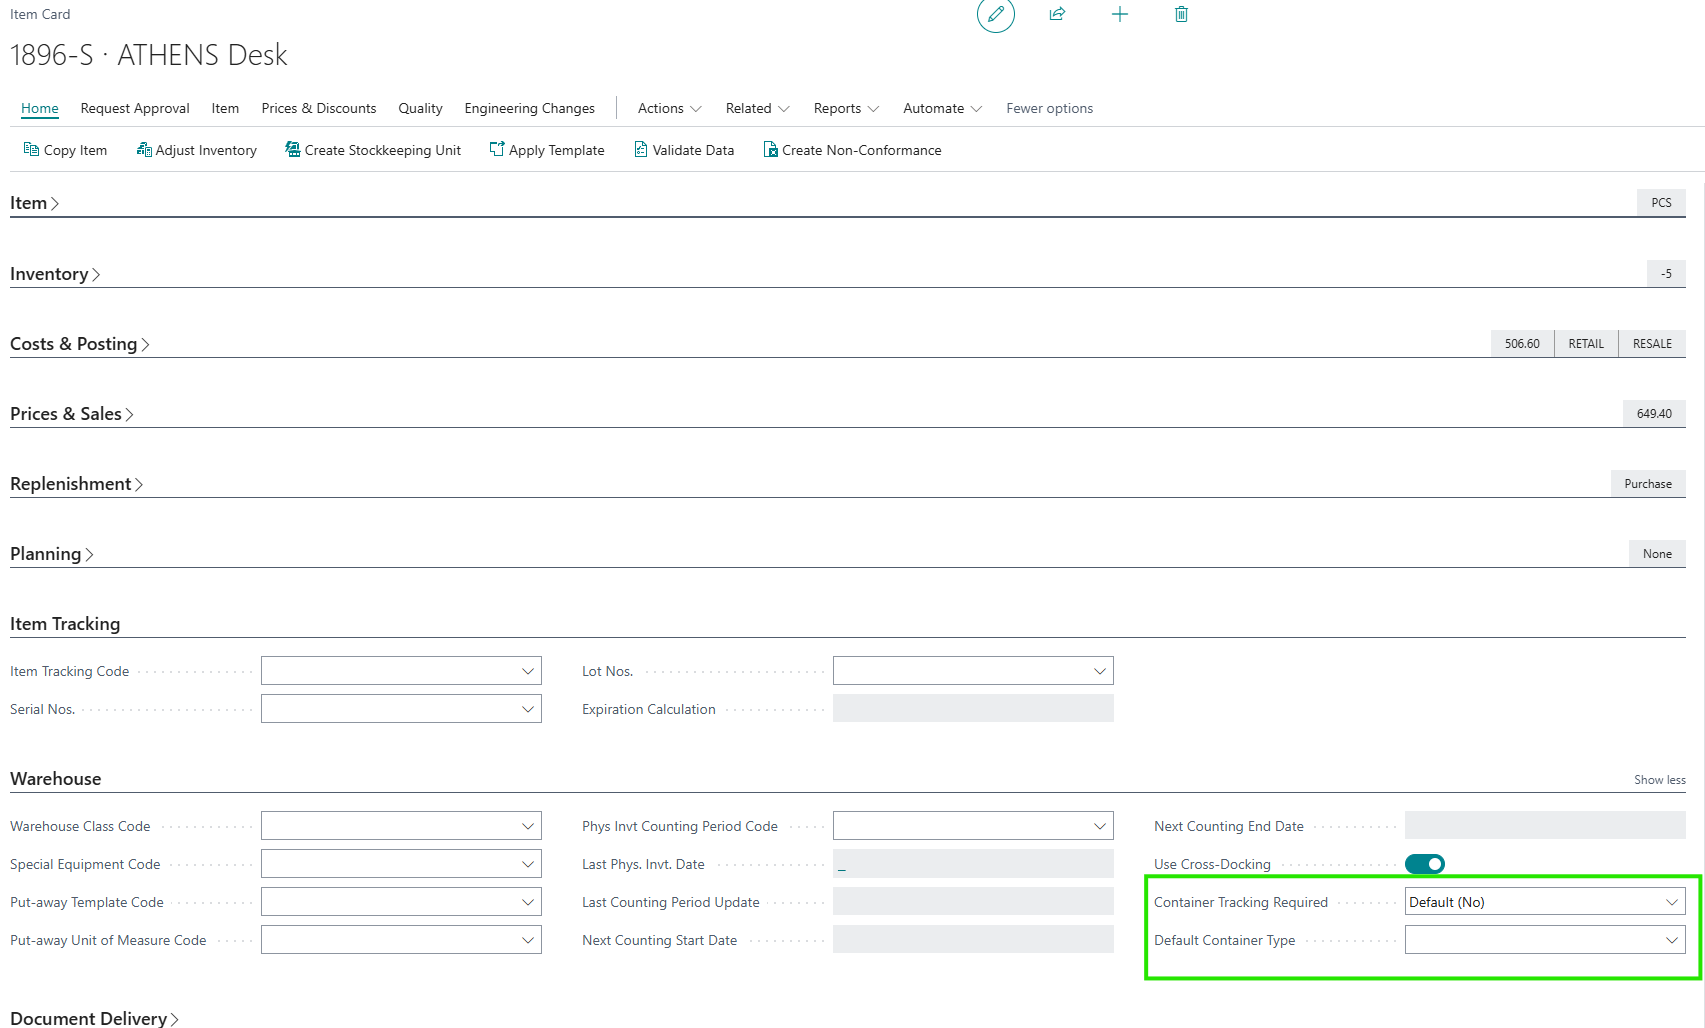
Task: Click Show less in Warehouse section
Action: [x=1659, y=780]
